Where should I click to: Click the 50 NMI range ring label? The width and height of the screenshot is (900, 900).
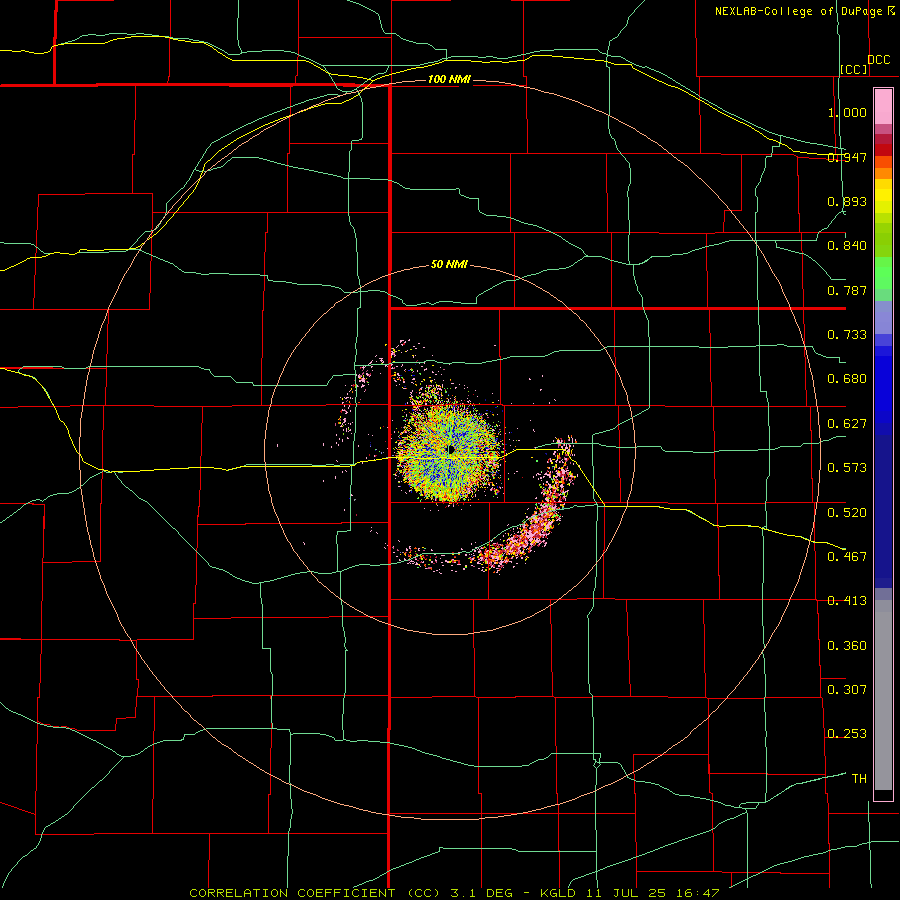pos(449,264)
